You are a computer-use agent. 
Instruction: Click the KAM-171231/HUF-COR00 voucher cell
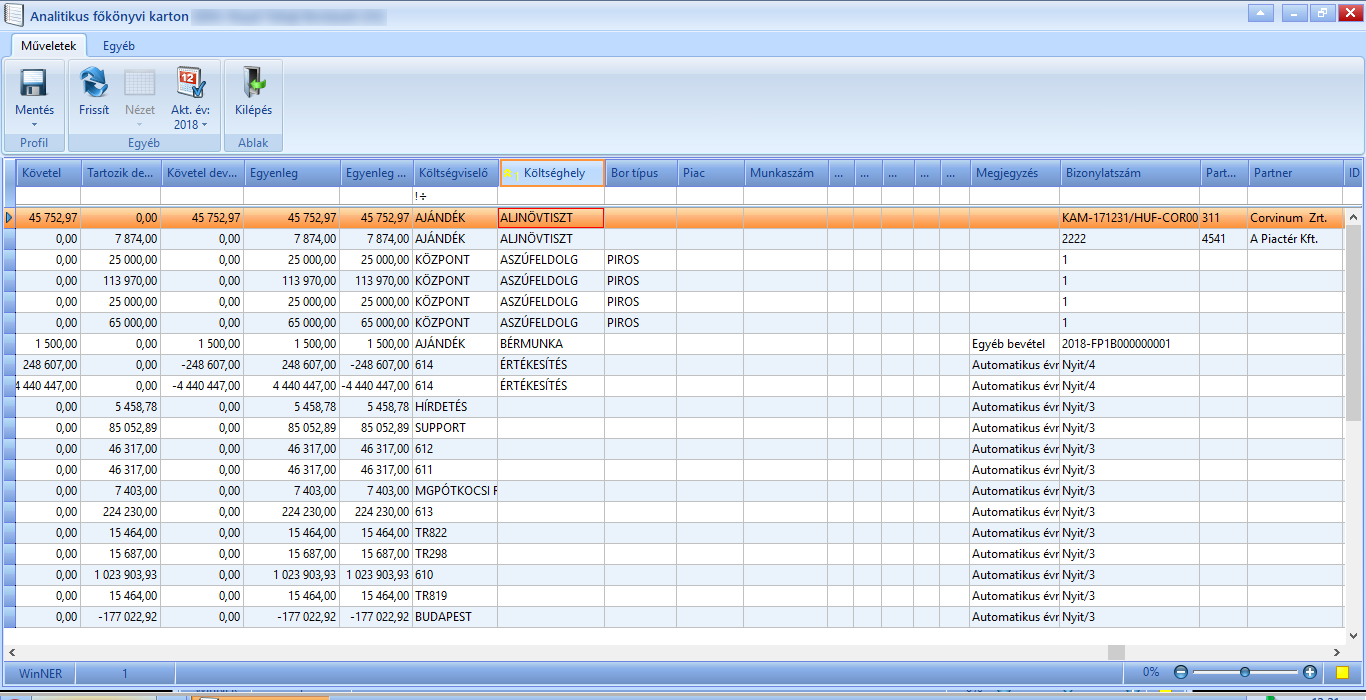[1130, 217]
